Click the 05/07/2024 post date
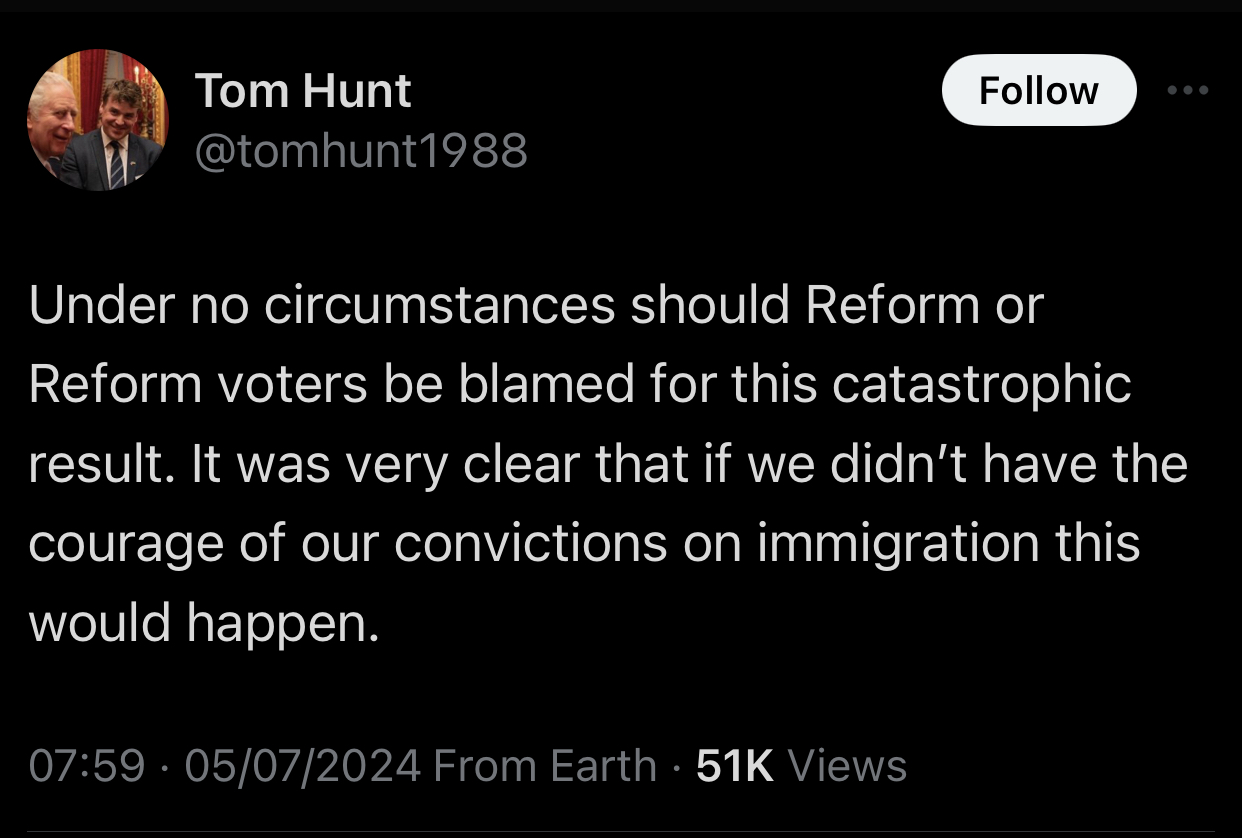This screenshot has width=1242, height=838. [302, 766]
